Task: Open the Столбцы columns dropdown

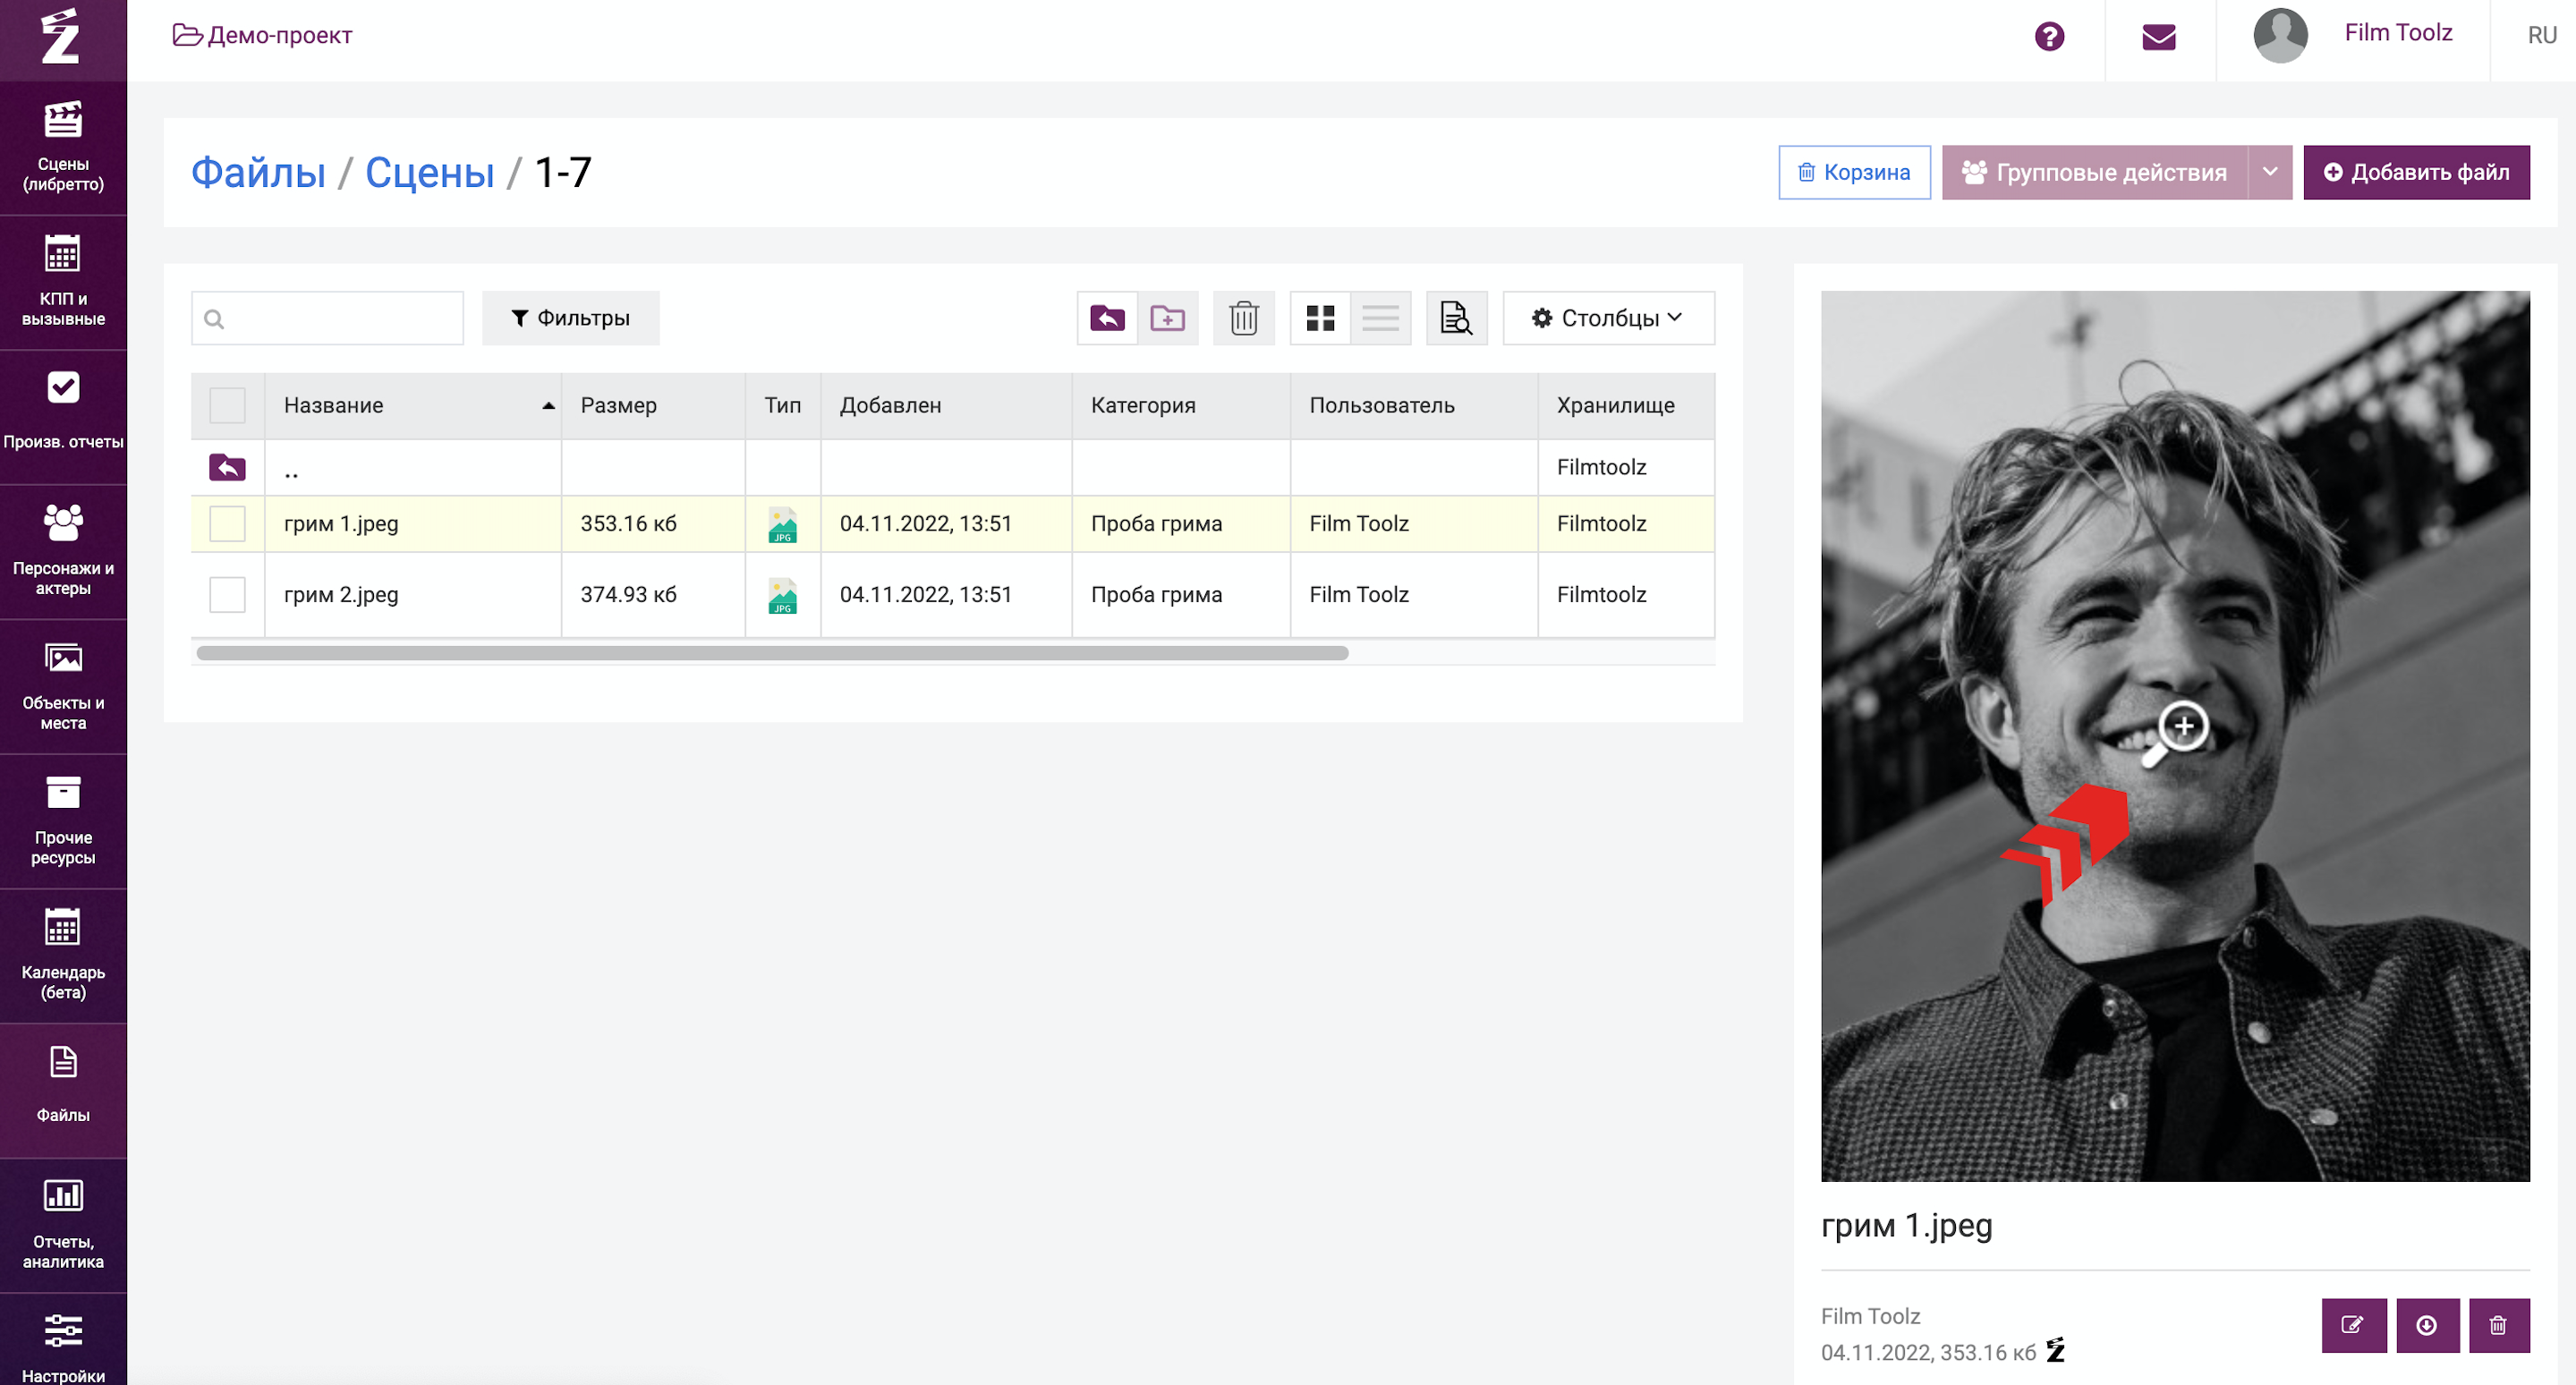Action: click(x=1608, y=318)
